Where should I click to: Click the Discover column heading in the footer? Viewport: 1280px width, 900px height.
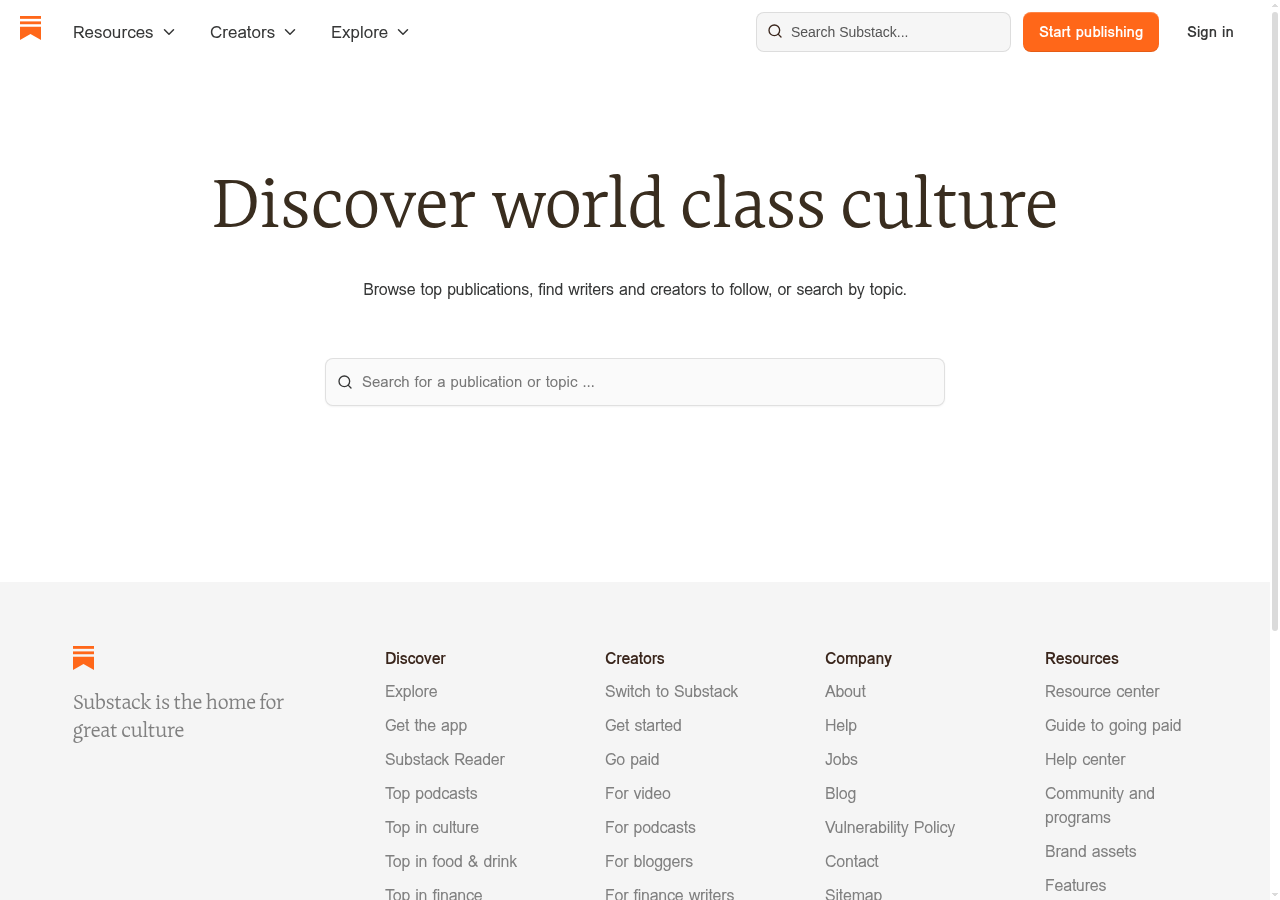(415, 658)
